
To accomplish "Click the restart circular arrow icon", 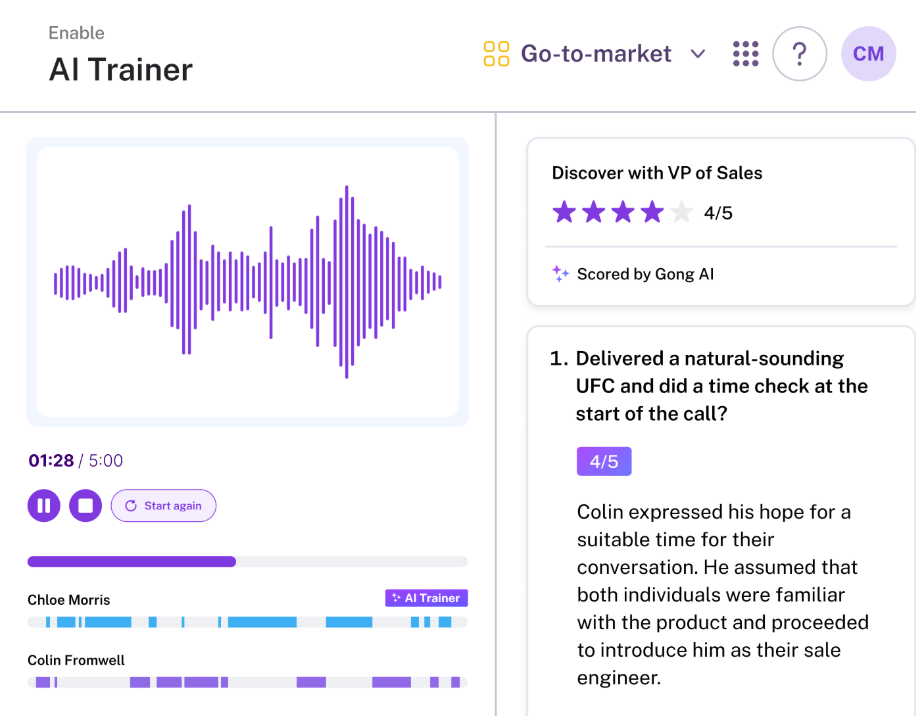I will click(x=133, y=505).
